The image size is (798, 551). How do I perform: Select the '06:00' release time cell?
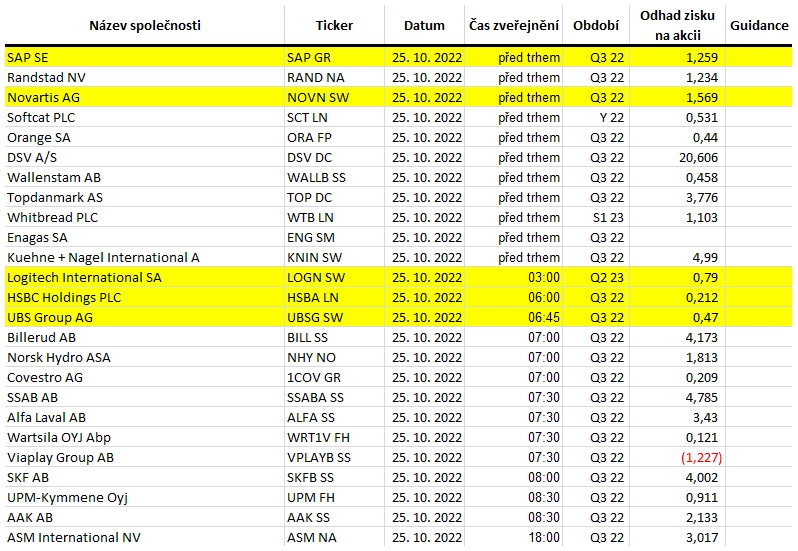(514, 298)
